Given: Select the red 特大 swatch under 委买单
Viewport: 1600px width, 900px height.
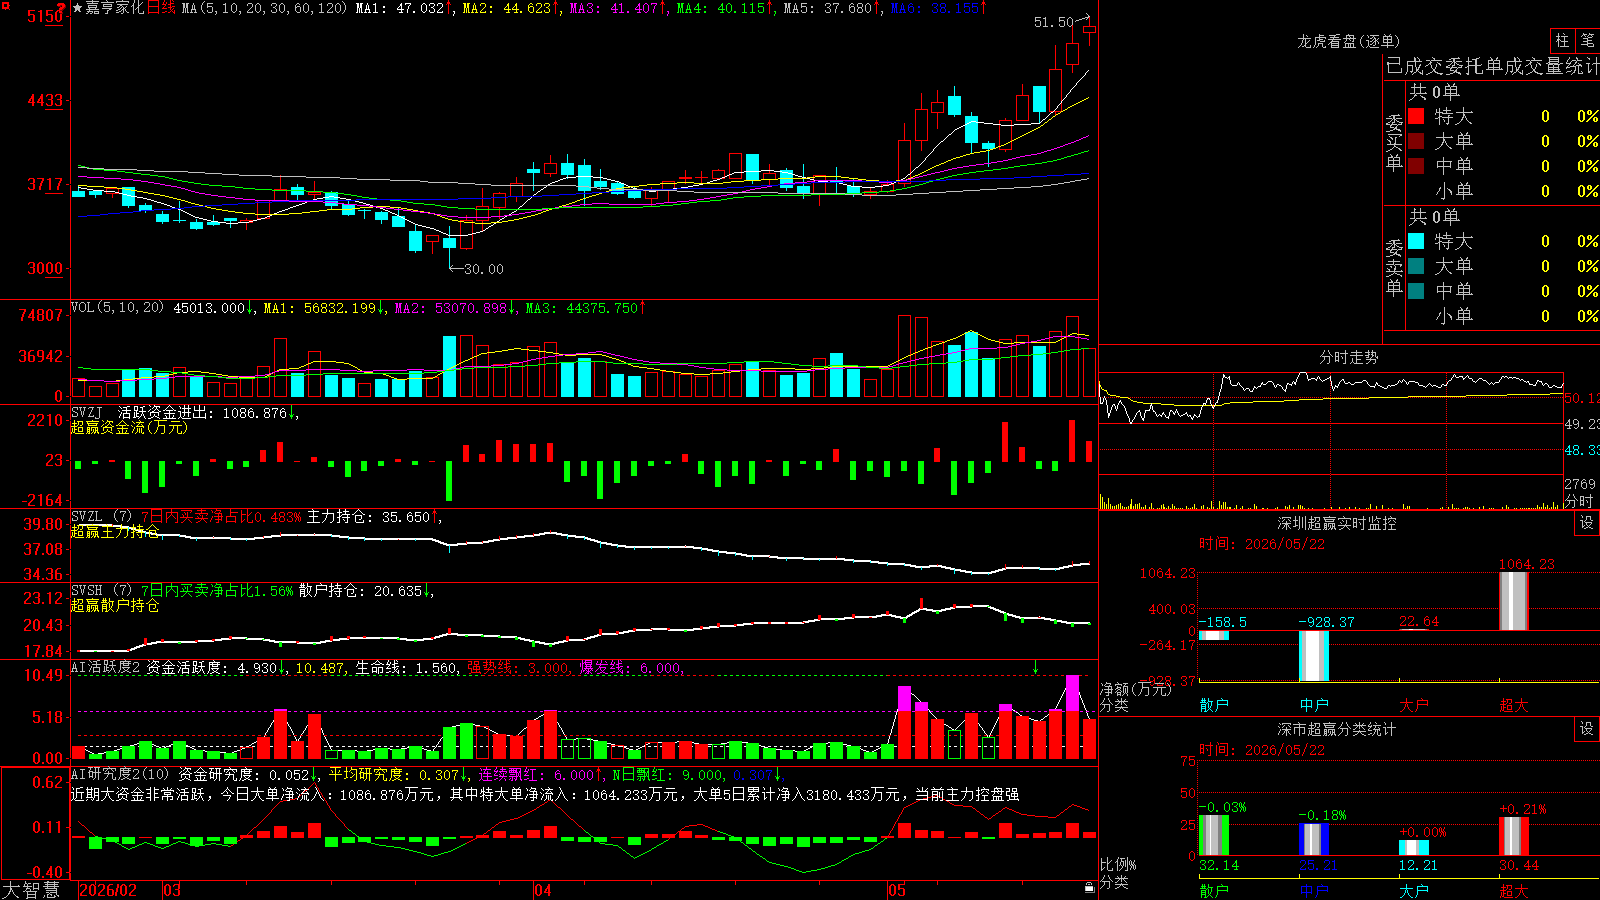Looking at the screenshot, I should (x=1416, y=116).
